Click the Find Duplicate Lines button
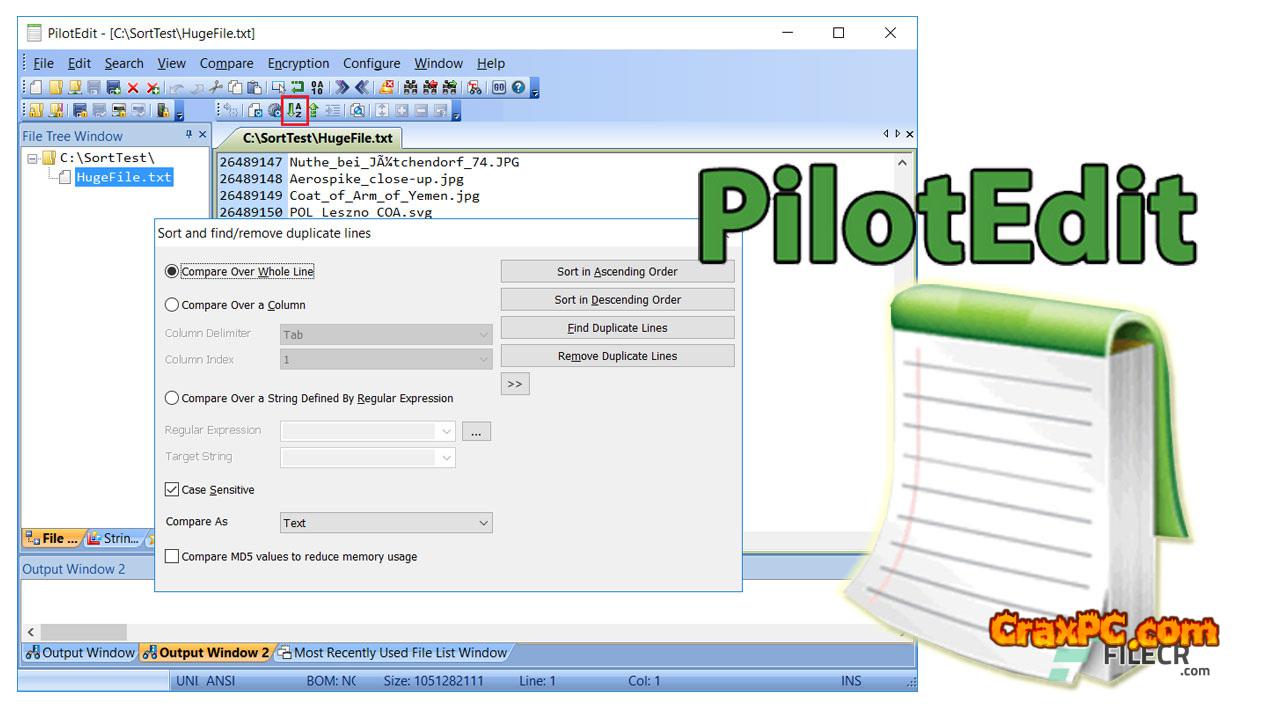 (x=617, y=327)
